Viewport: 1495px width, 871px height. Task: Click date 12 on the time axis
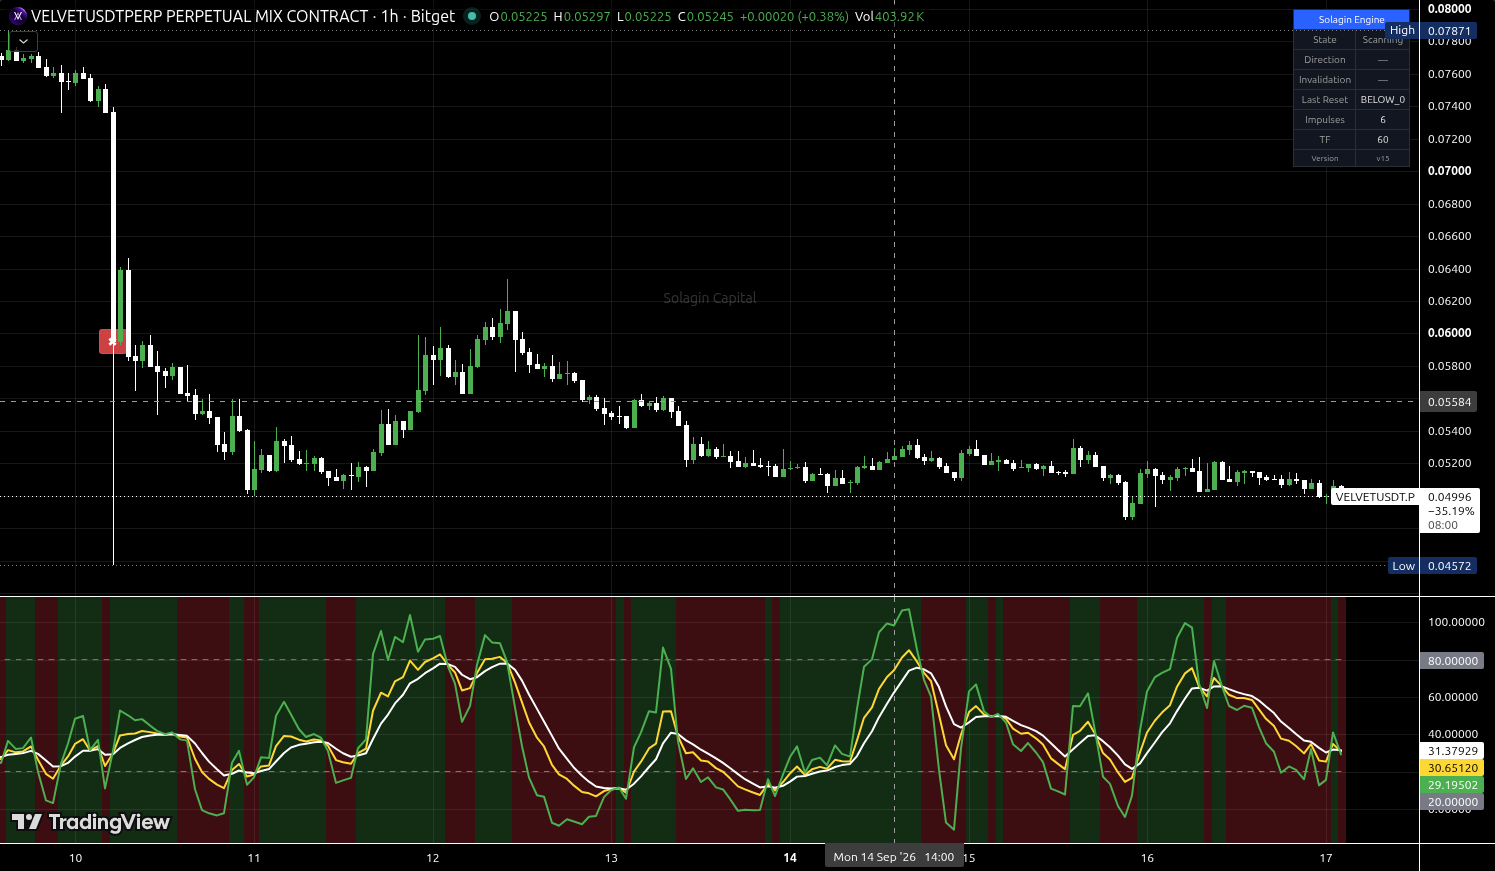(433, 858)
